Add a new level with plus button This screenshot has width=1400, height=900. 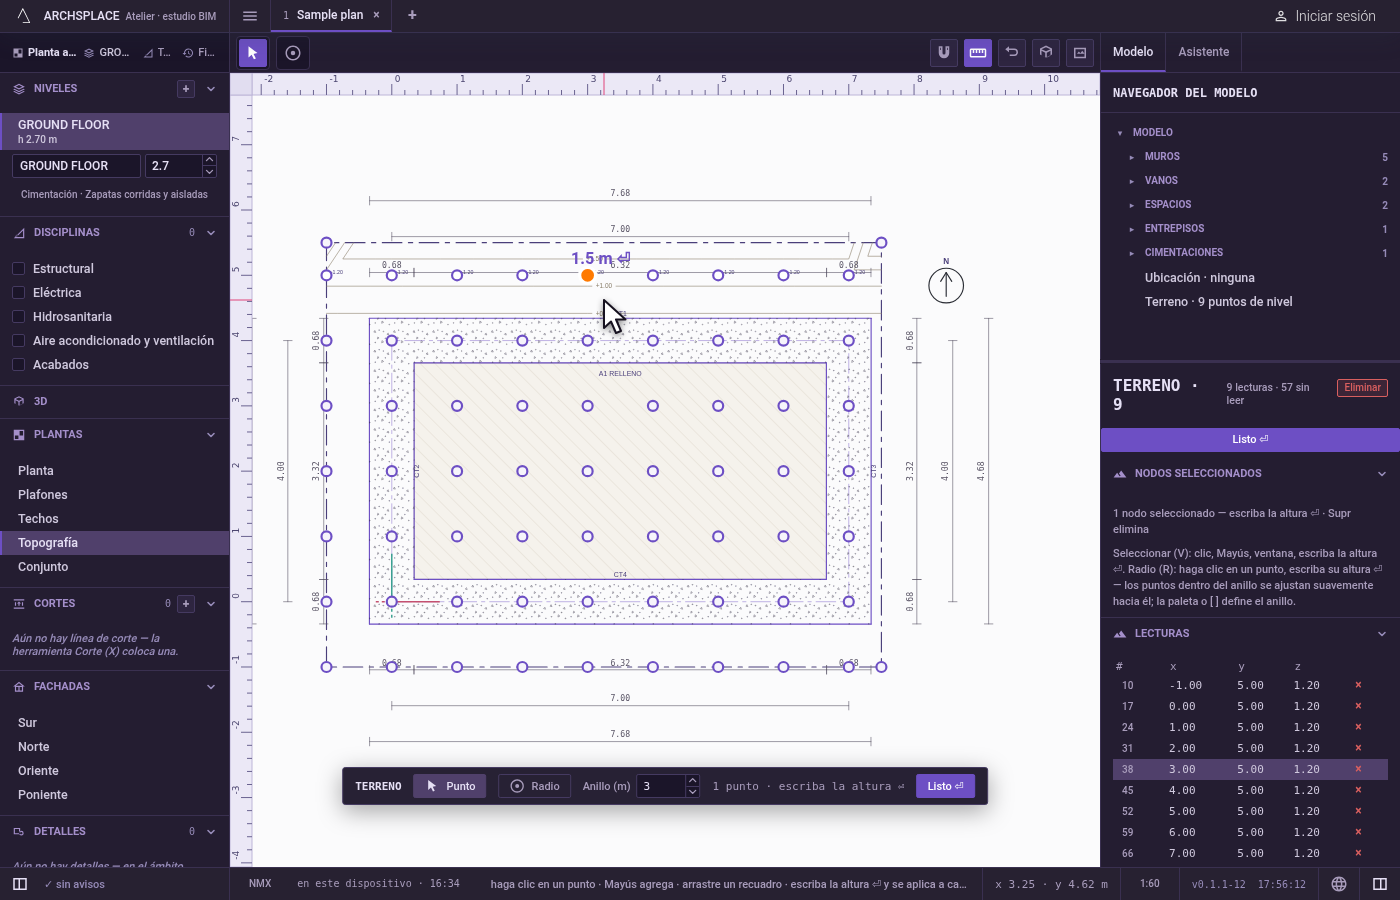[x=186, y=89]
